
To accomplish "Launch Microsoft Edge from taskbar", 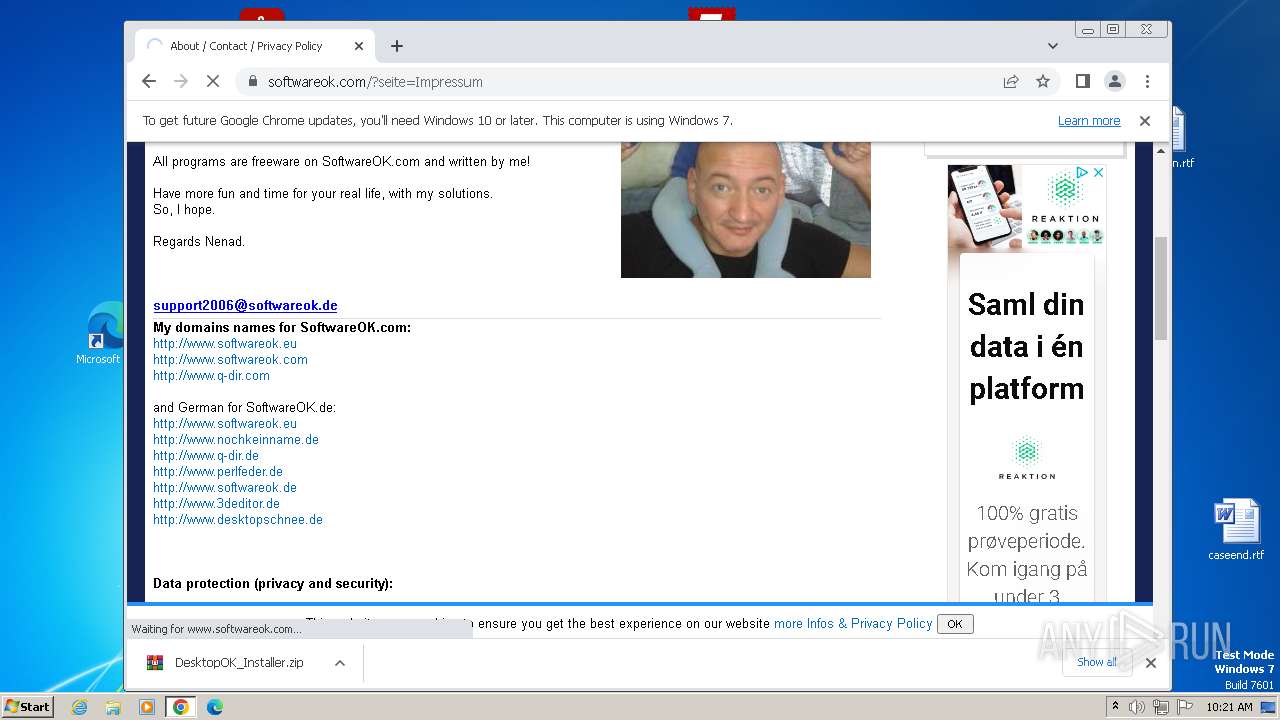I will pos(214,707).
